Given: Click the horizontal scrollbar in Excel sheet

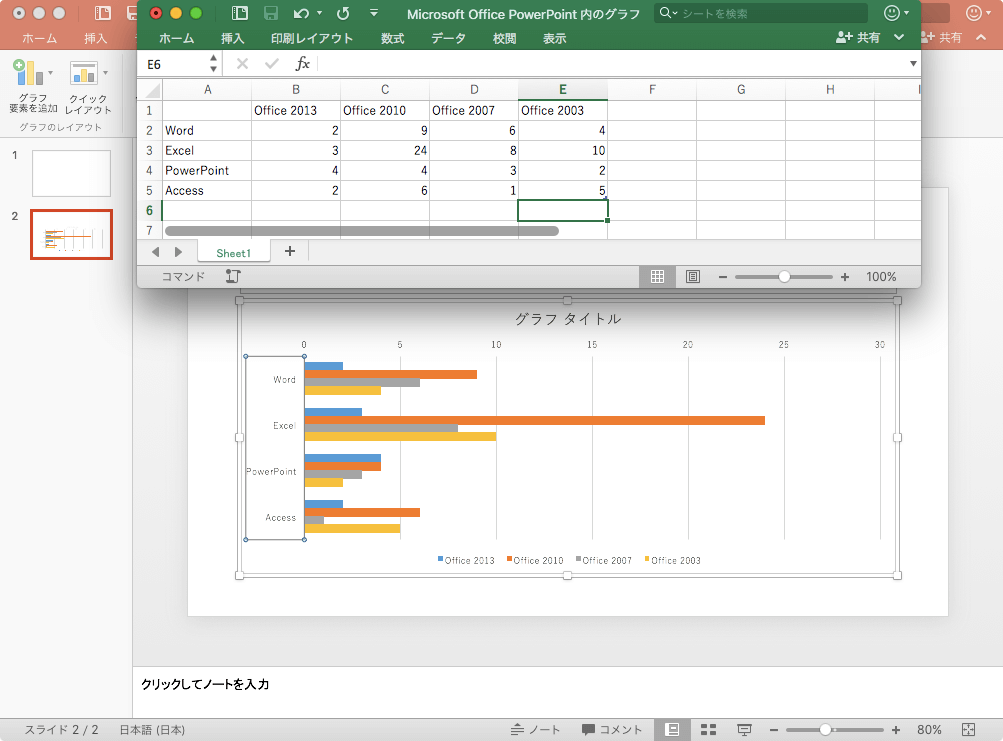Looking at the screenshot, I should [361, 230].
